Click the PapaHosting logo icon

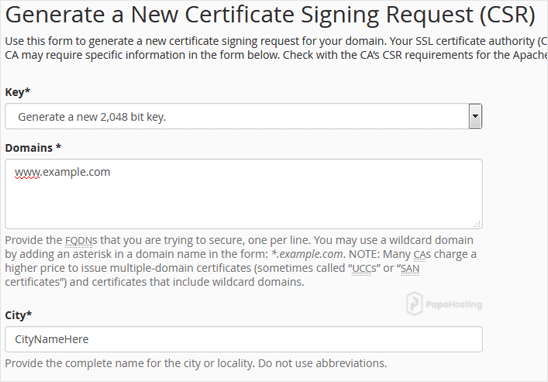(x=414, y=304)
